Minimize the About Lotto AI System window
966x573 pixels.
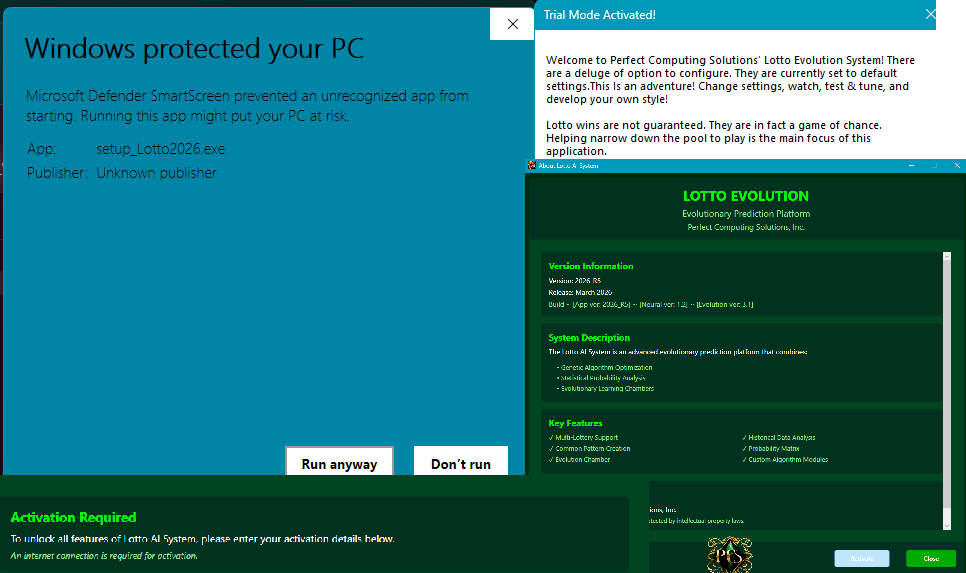[x=911, y=165]
